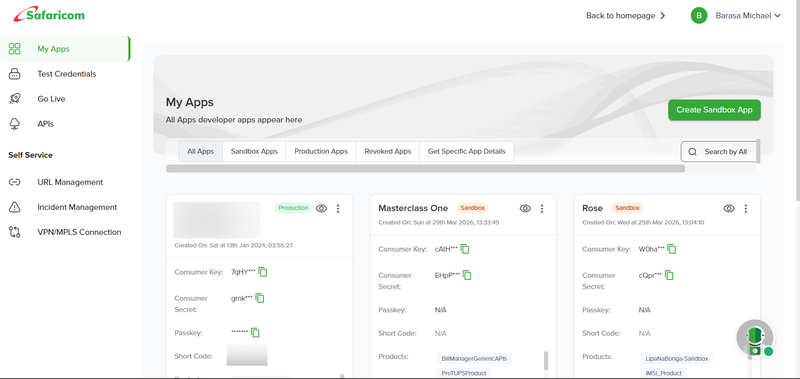
Task: Click the Incident Management warning icon
Action: tap(15, 207)
